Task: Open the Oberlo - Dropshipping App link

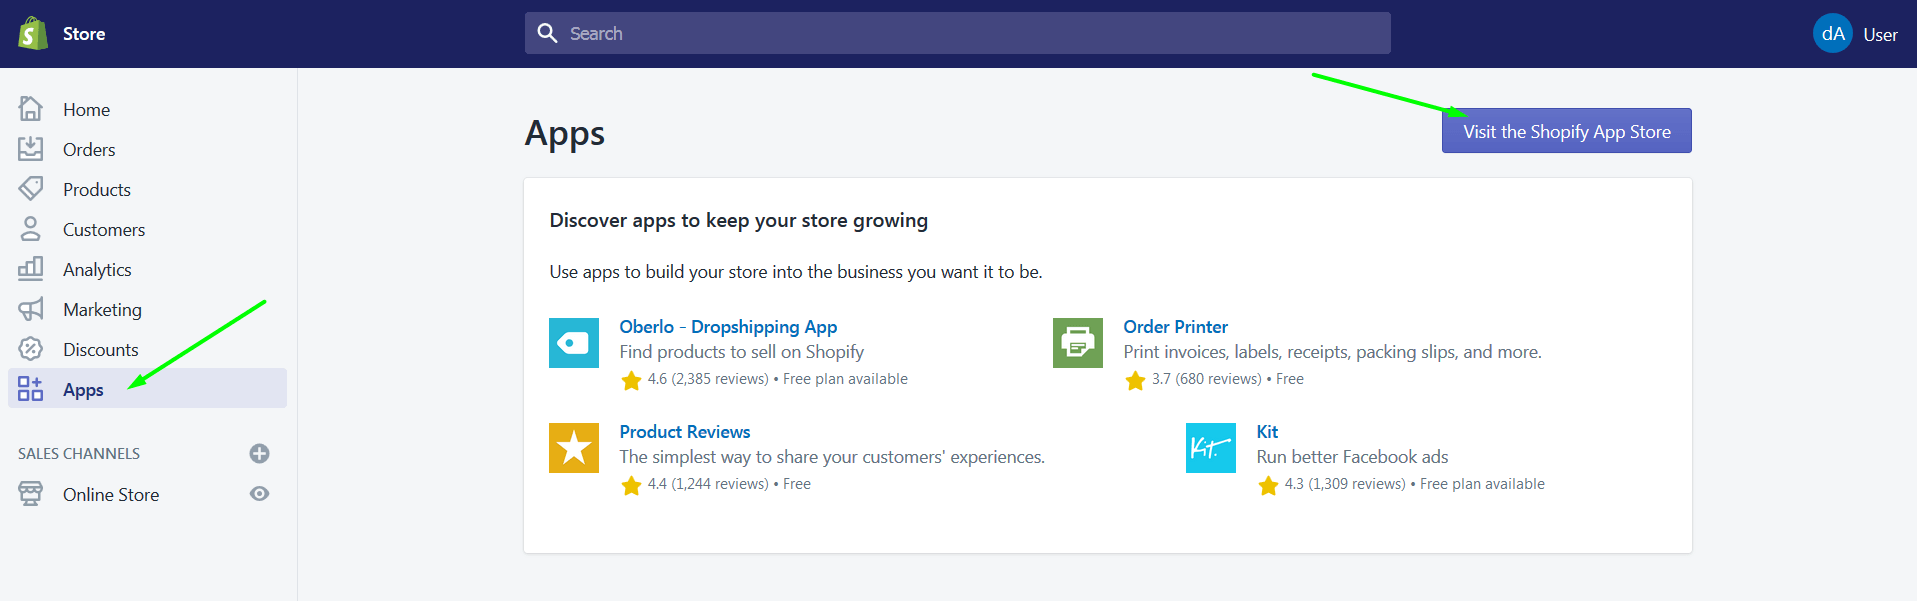Action: click(x=728, y=327)
